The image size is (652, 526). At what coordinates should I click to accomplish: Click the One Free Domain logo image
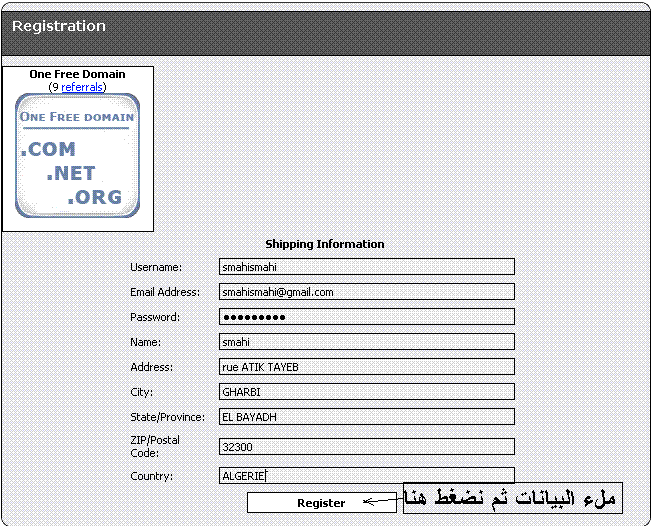point(77,156)
